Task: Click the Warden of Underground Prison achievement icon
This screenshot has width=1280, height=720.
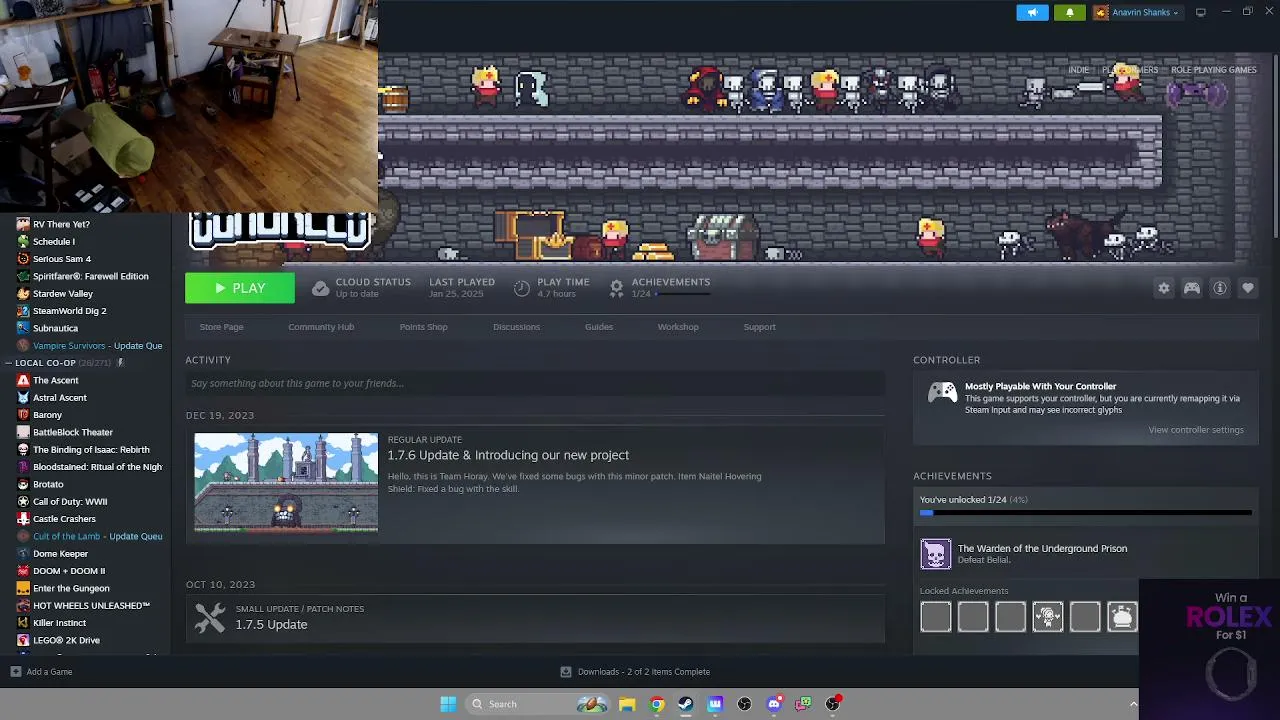Action: tap(936, 554)
